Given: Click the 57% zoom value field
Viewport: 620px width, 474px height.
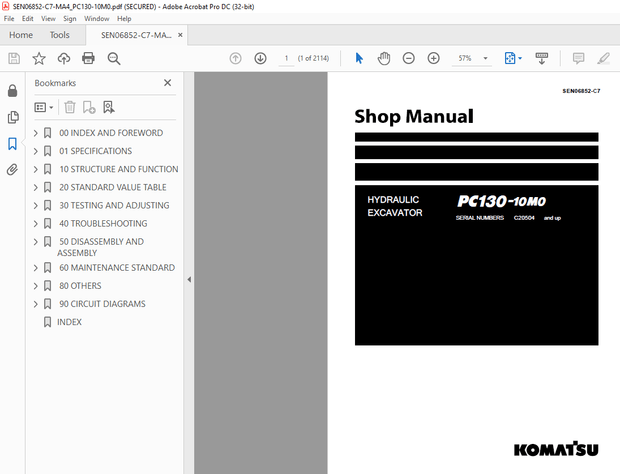Looking at the screenshot, I should click(465, 59).
